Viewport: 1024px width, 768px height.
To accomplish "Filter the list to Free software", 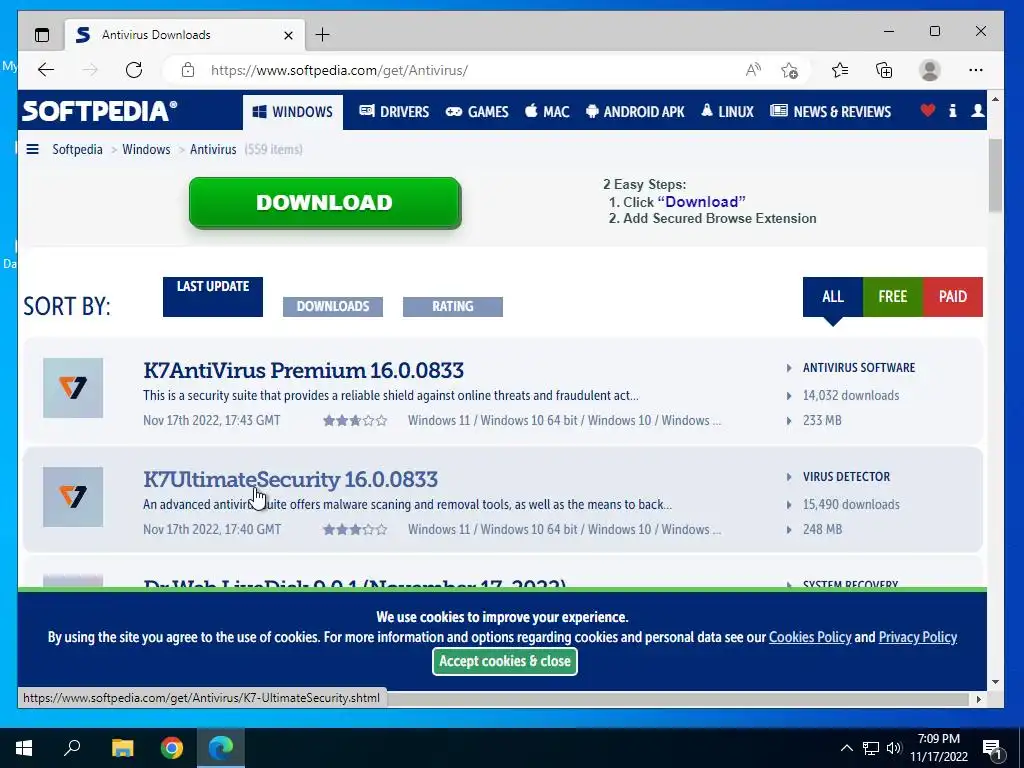I will coord(893,296).
